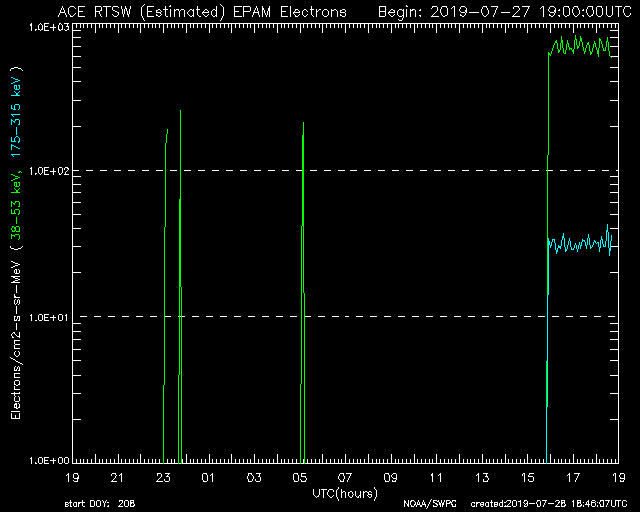Click the NOAA/SWPC credit label
Image resolution: width=640 pixels, height=512 pixels.
pyautogui.click(x=427, y=503)
